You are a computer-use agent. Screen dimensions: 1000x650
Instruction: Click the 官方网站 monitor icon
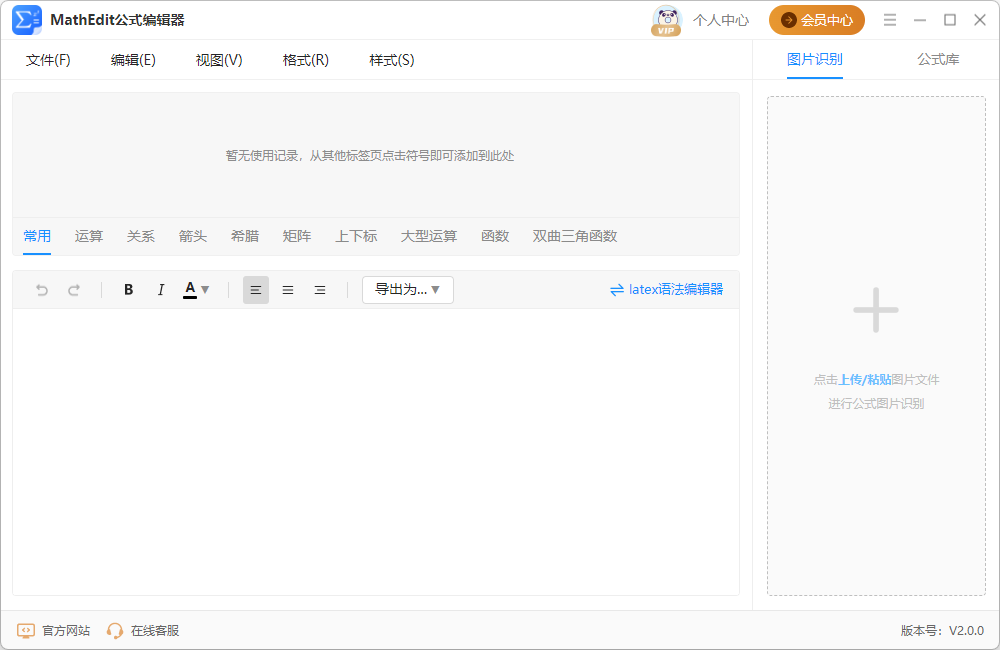pos(26,631)
